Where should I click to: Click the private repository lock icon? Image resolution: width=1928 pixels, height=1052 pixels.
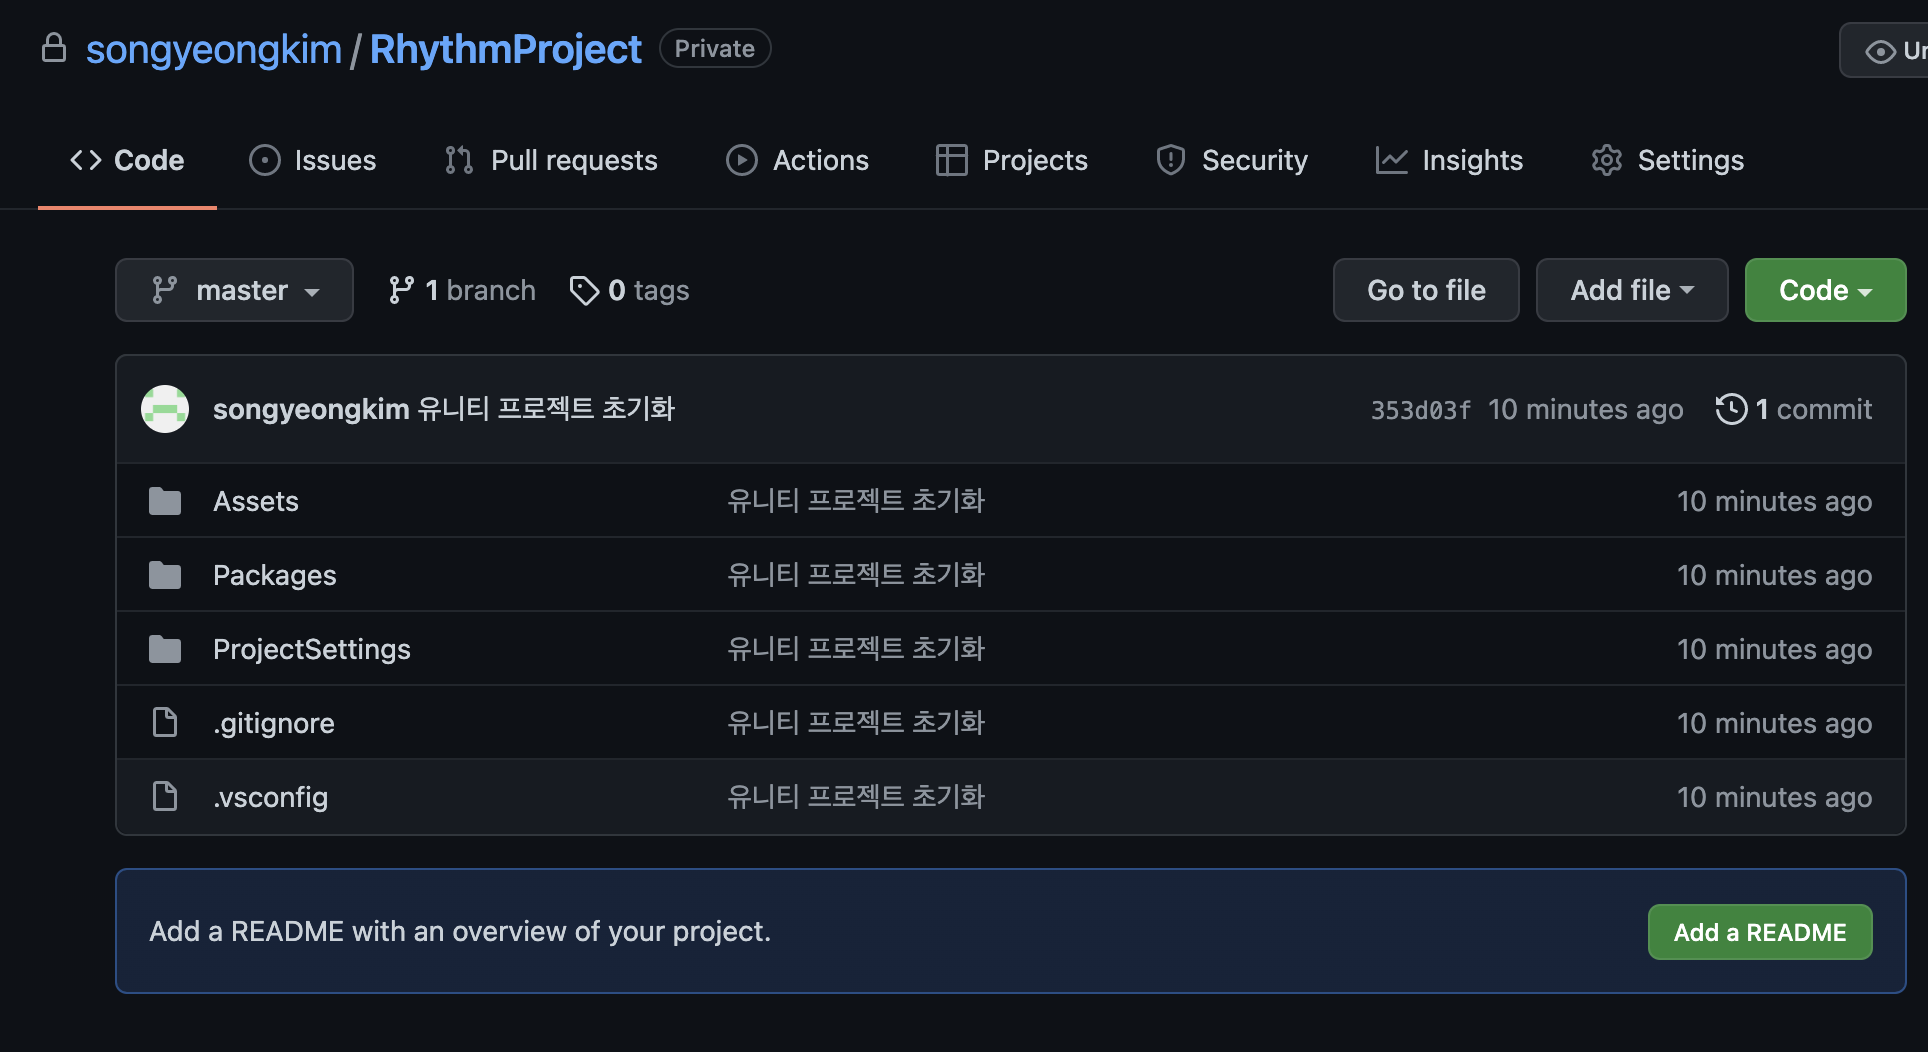(54, 48)
